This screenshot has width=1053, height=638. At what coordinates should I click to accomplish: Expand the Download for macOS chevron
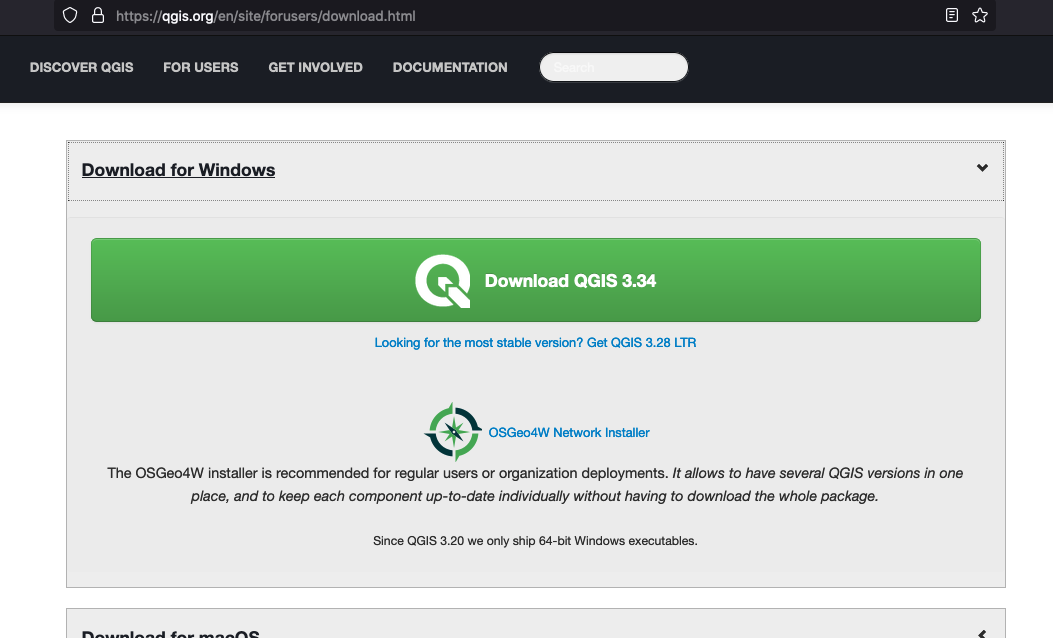982,633
